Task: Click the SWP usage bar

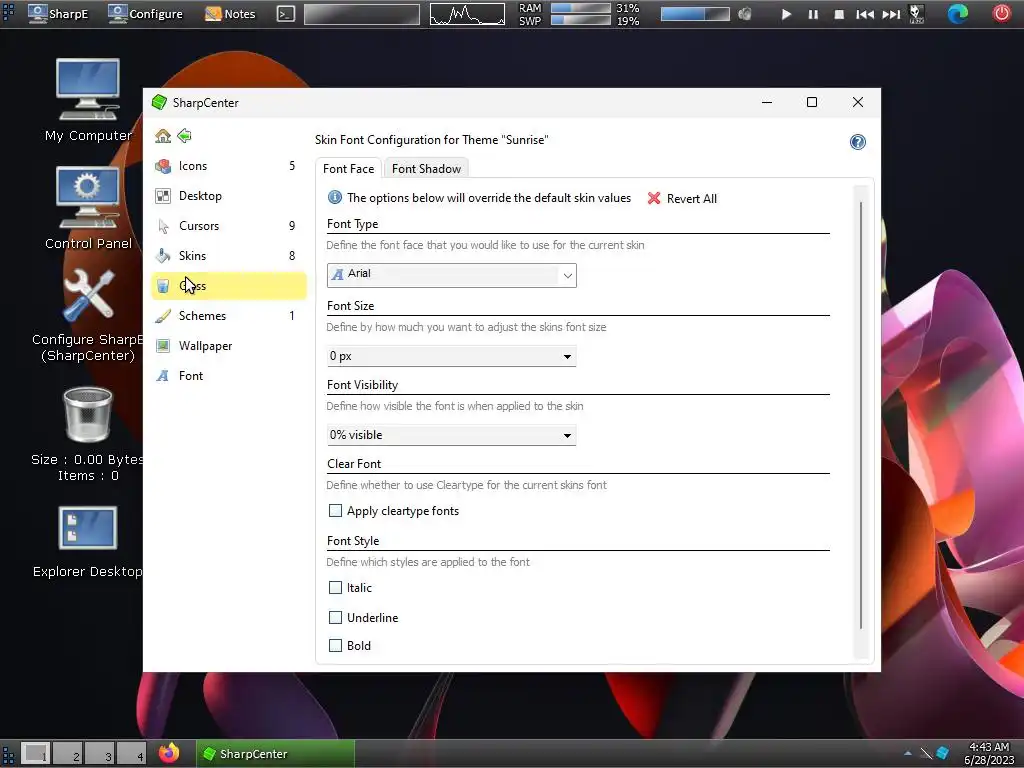Action: point(581,20)
